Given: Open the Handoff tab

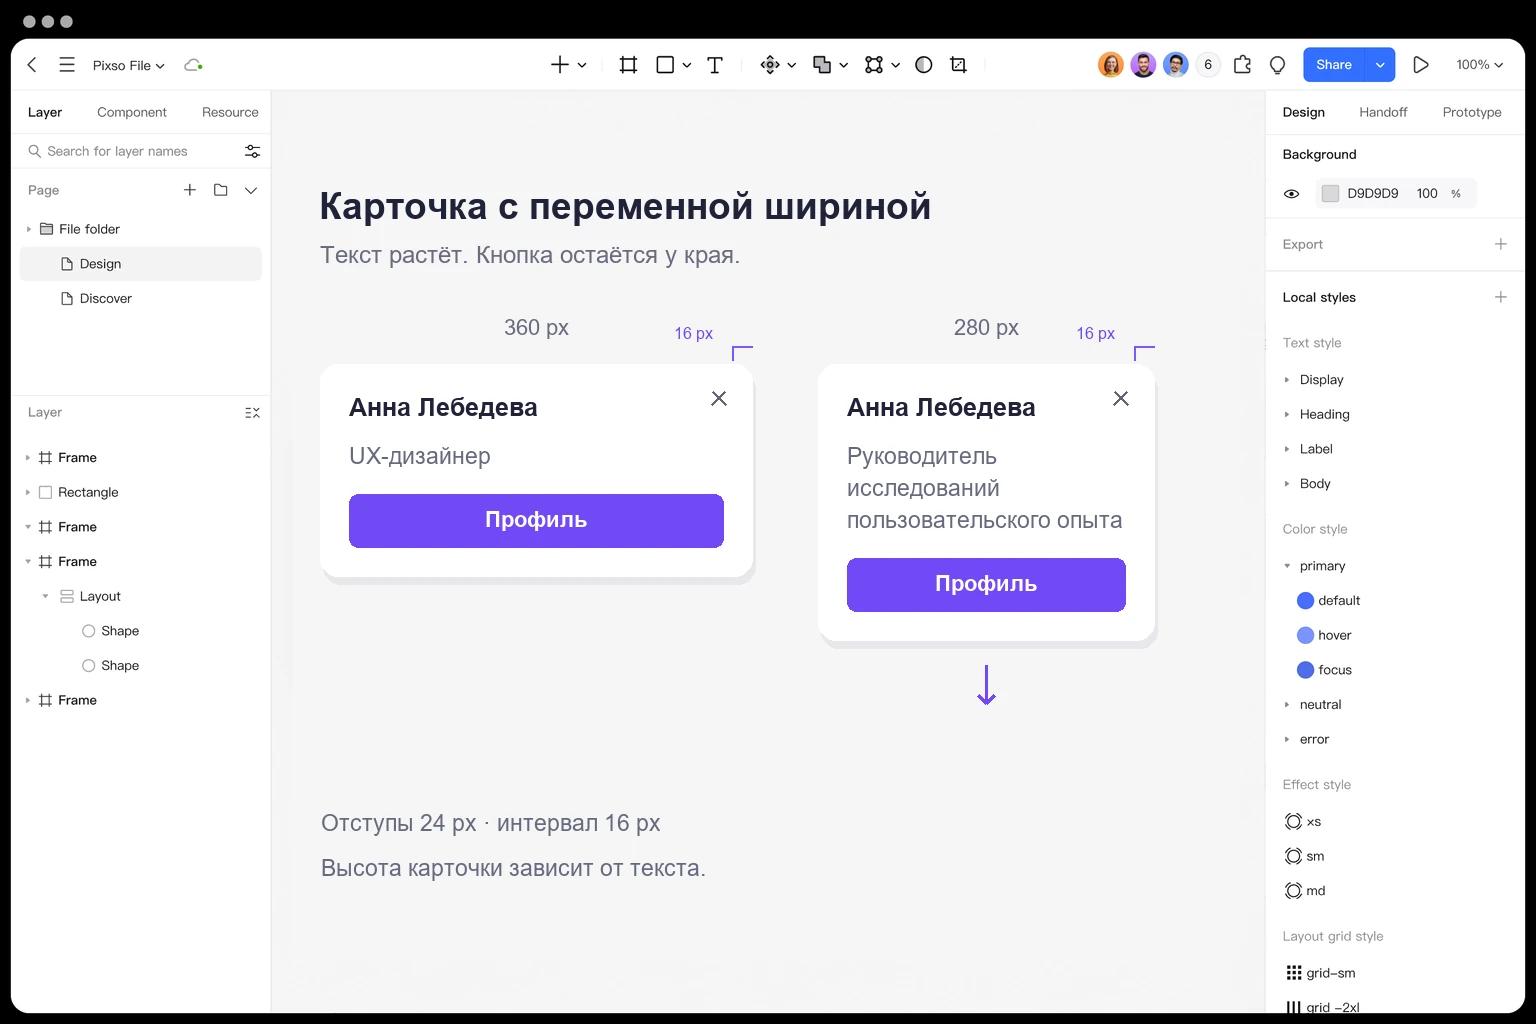Looking at the screenshot, I should click(1383, 112).
